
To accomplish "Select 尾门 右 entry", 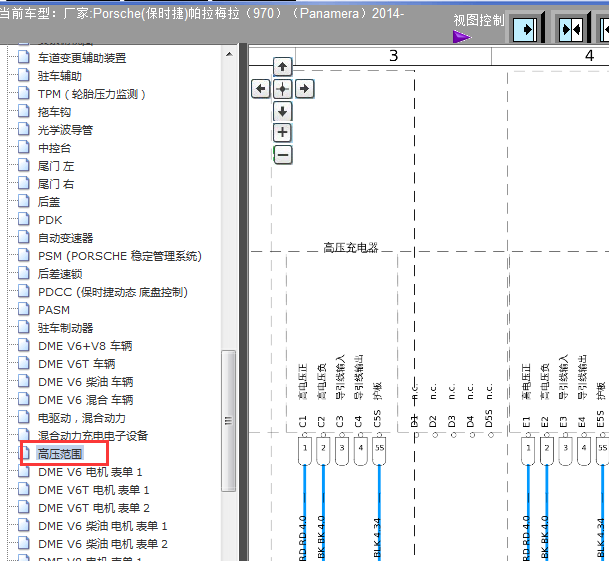I will coord(56,184).
